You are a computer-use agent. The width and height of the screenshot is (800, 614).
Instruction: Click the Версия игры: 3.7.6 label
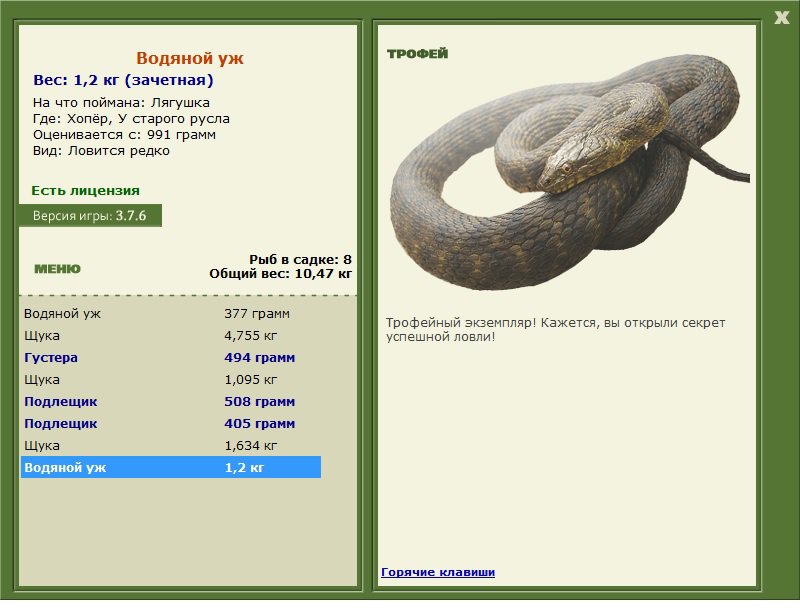90,215
